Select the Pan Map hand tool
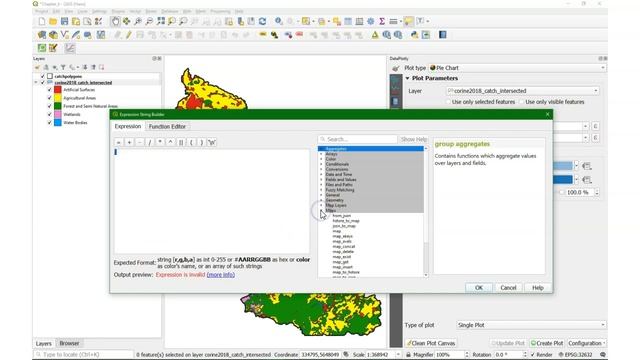 point(116,21)
